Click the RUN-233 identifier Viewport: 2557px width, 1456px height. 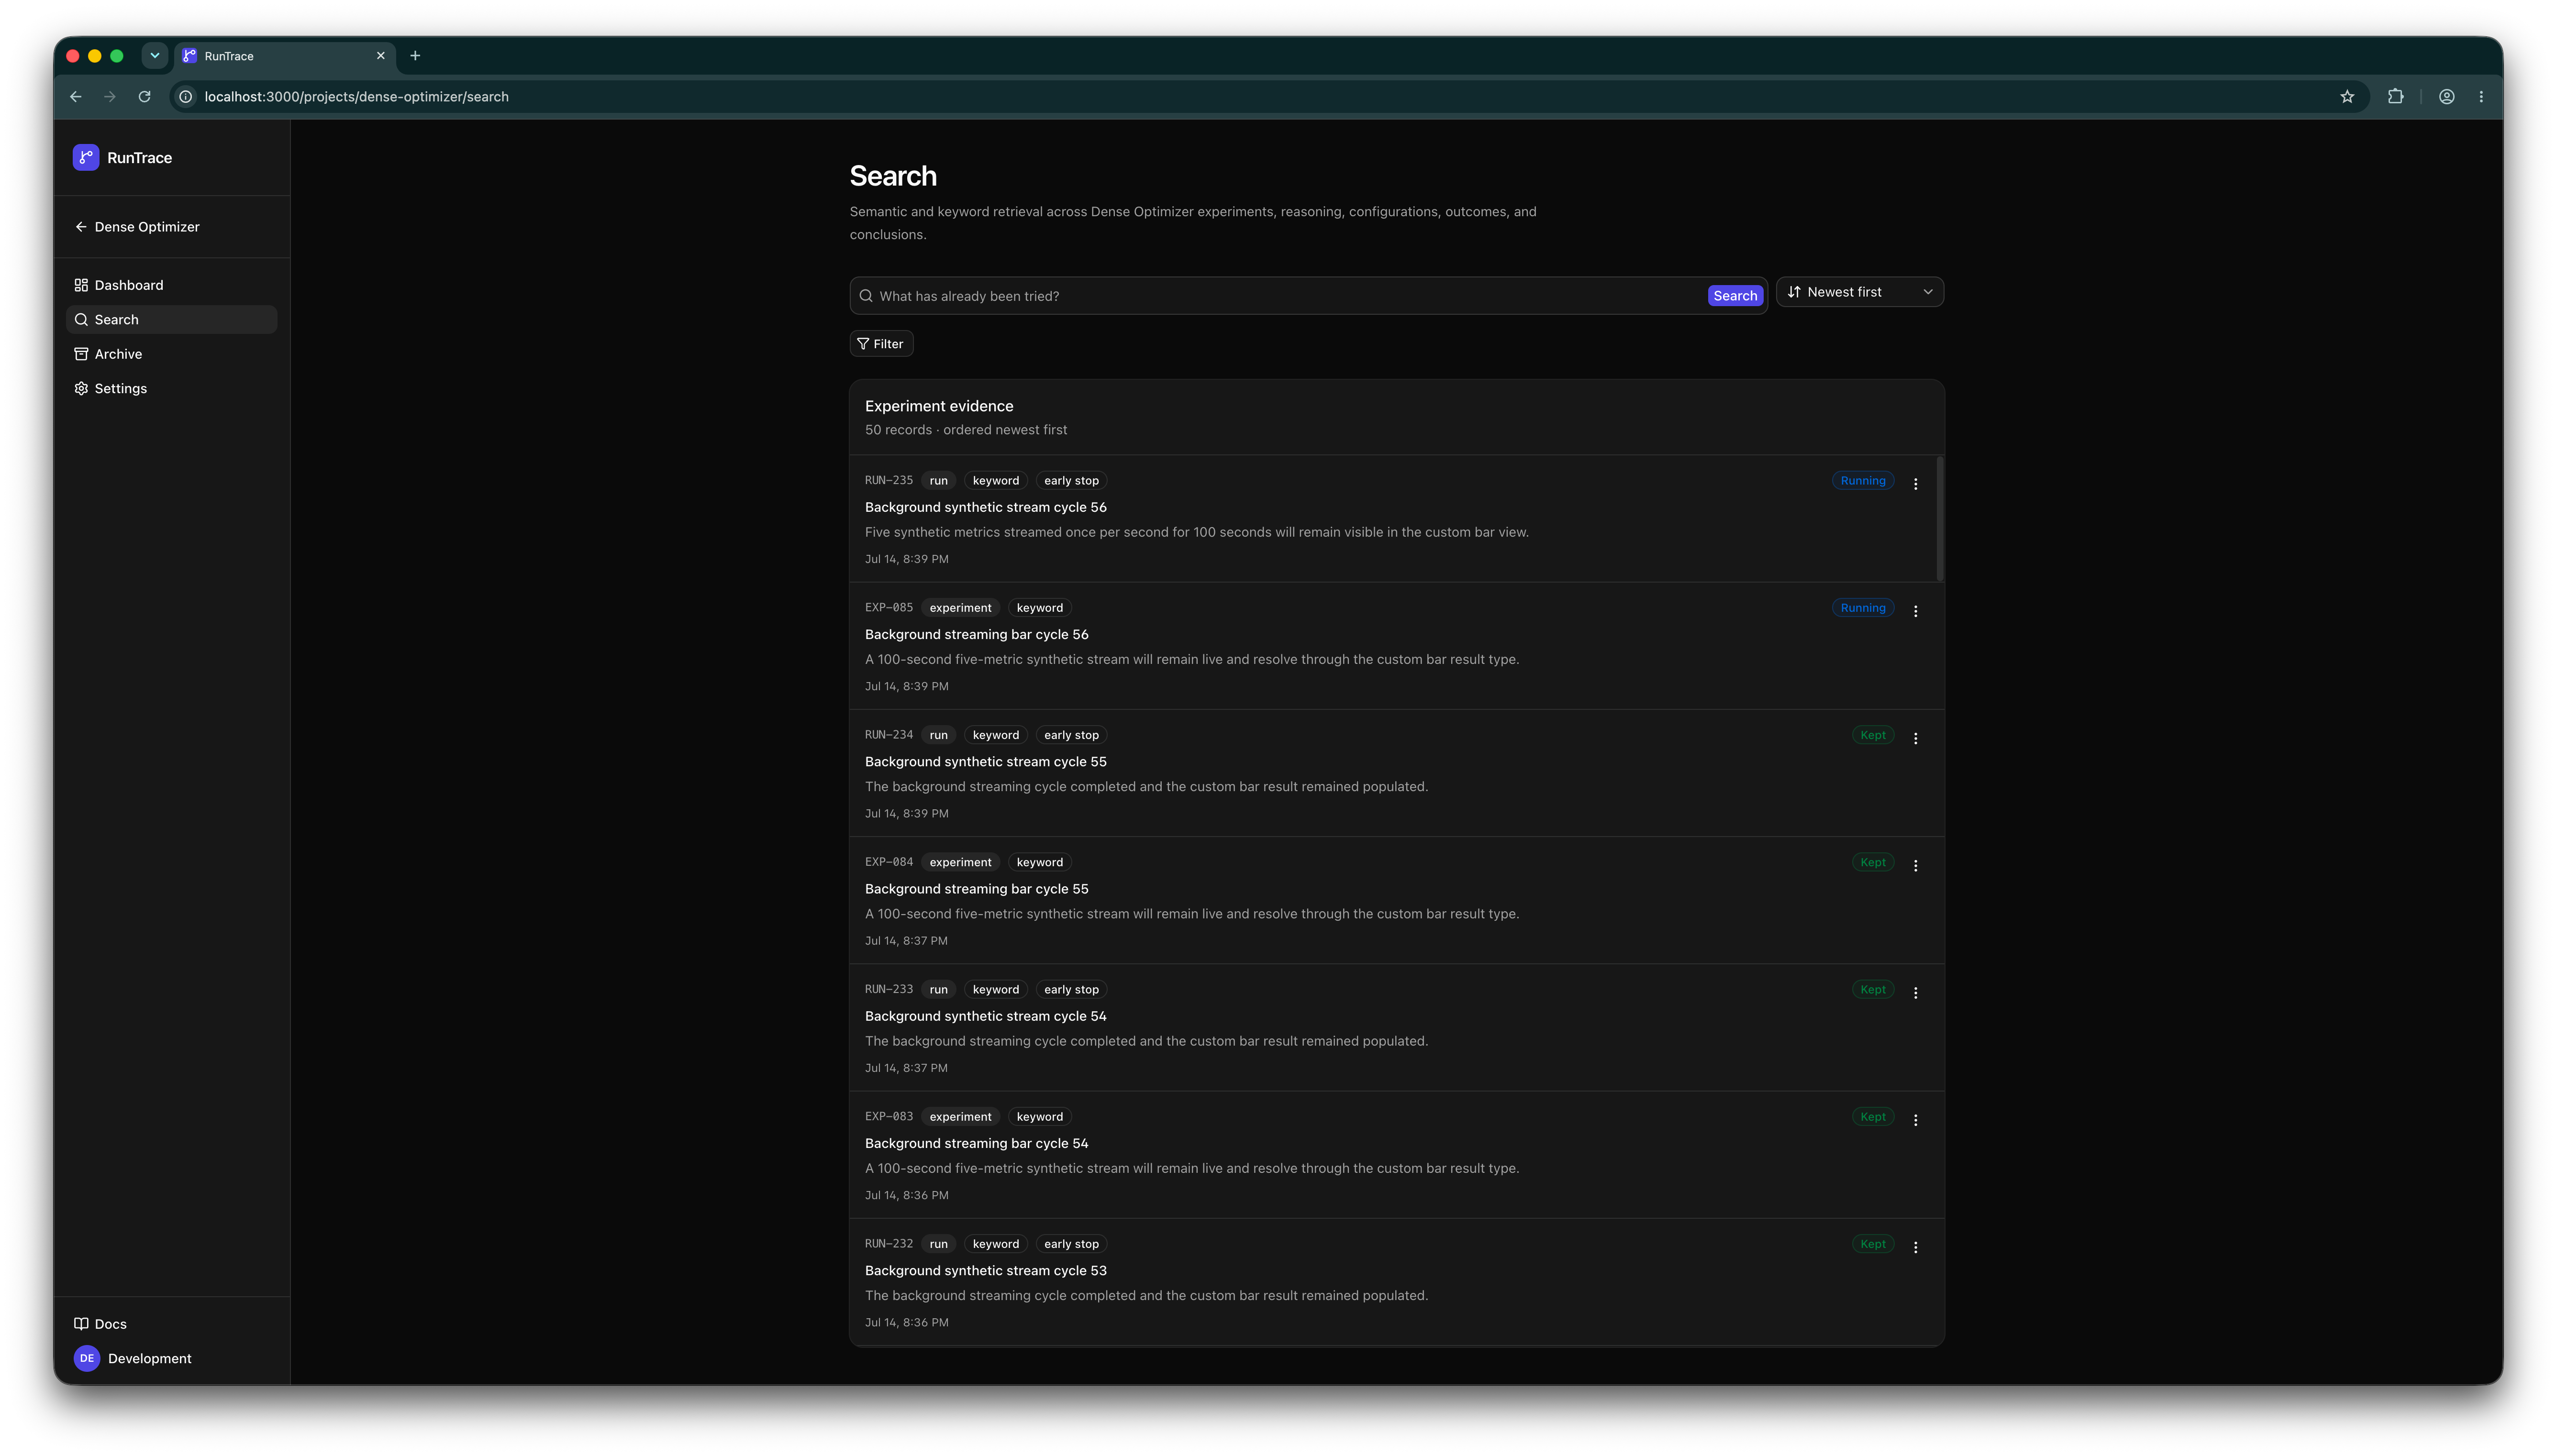(888, 989)
